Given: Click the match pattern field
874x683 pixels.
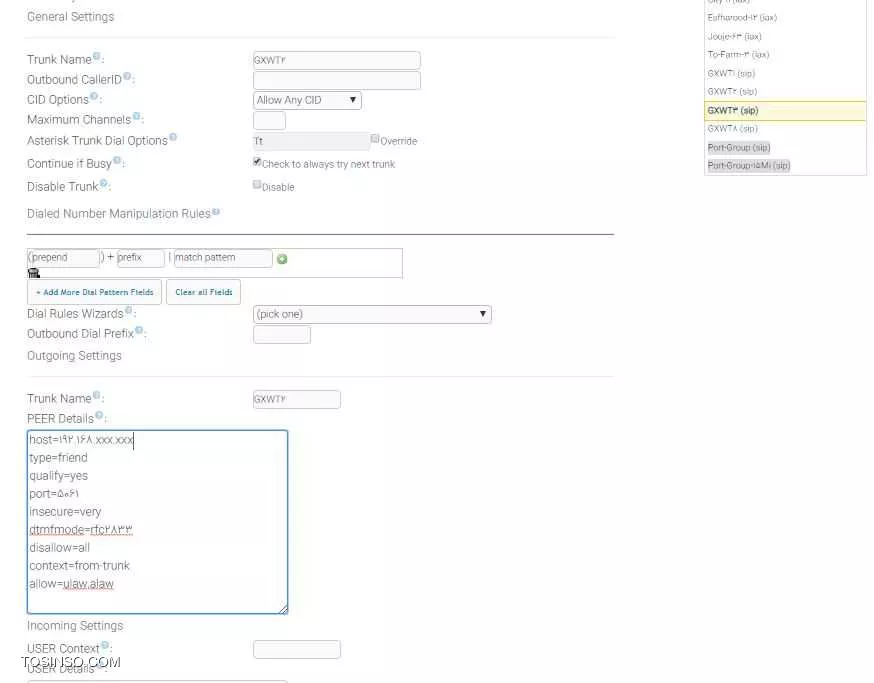Looking at the screenshot, I should click(x=223, y=258).
